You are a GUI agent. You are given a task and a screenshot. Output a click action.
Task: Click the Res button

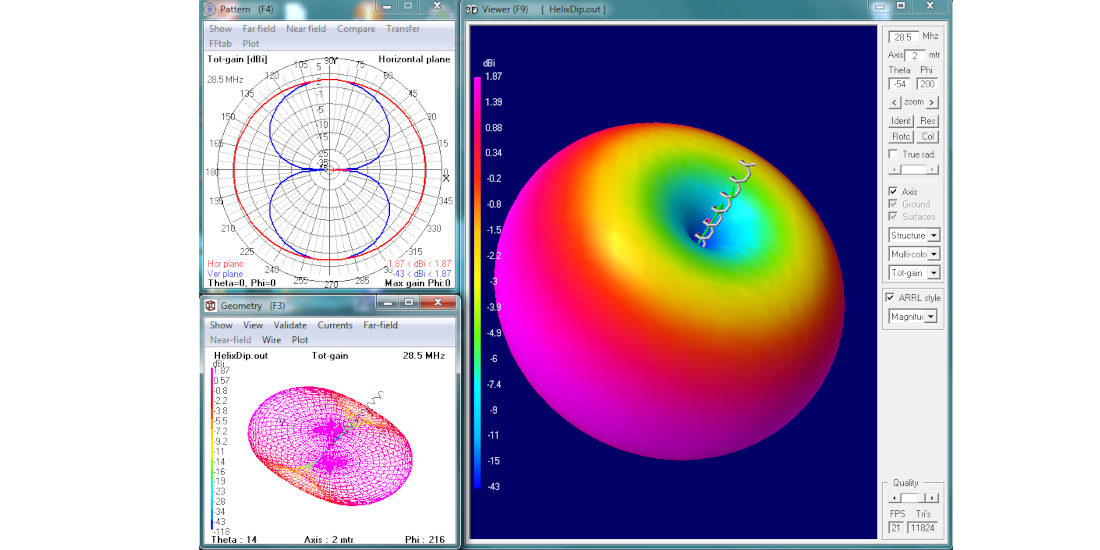coord(927,121)
